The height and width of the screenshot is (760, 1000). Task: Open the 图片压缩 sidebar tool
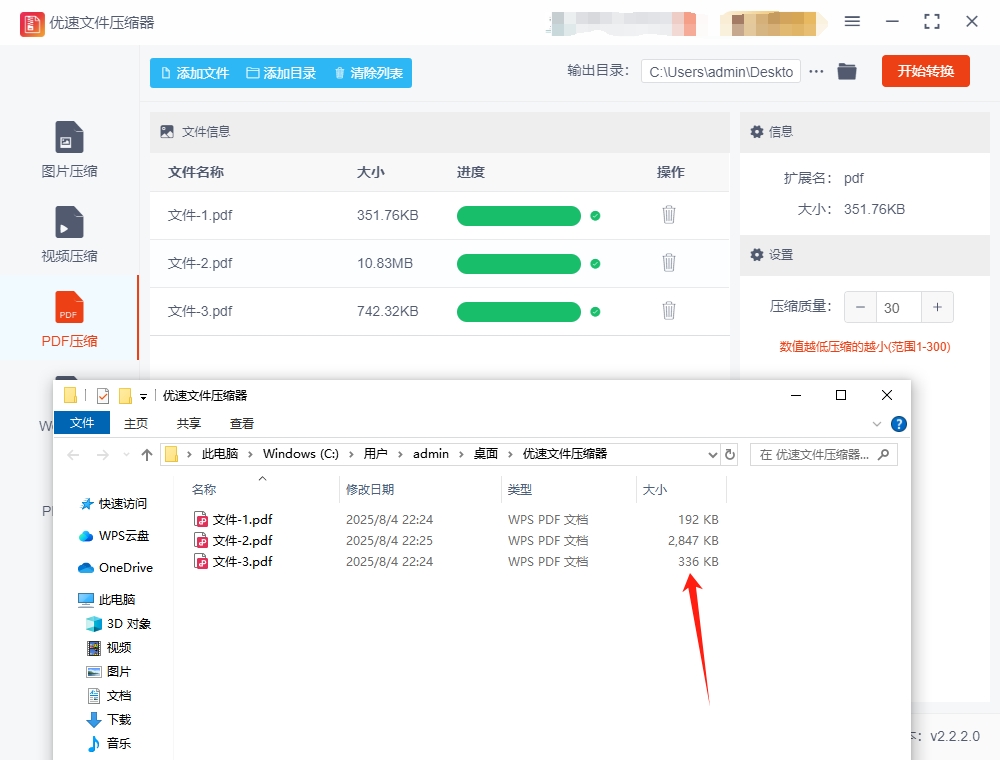(69, 149)
